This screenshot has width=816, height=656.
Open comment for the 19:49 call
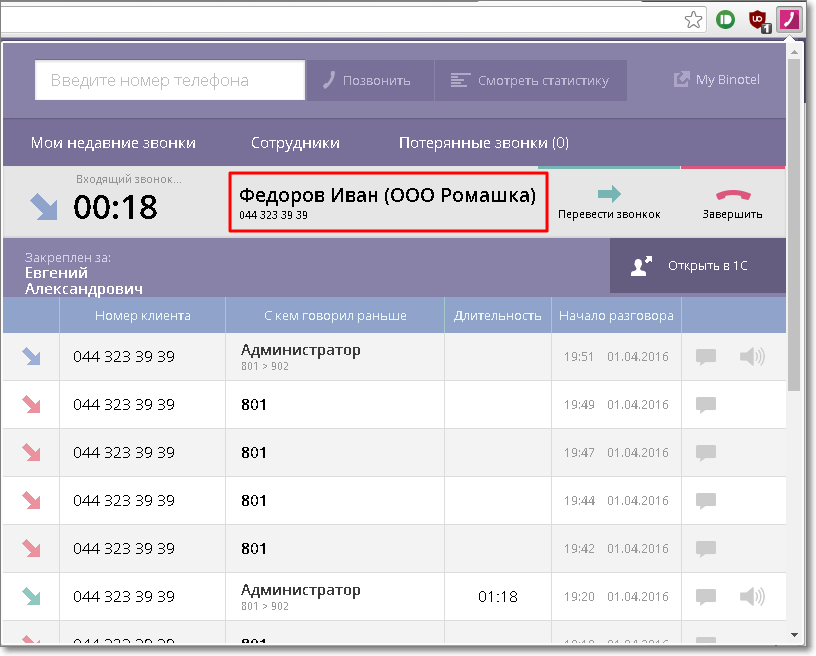point(706,405)
